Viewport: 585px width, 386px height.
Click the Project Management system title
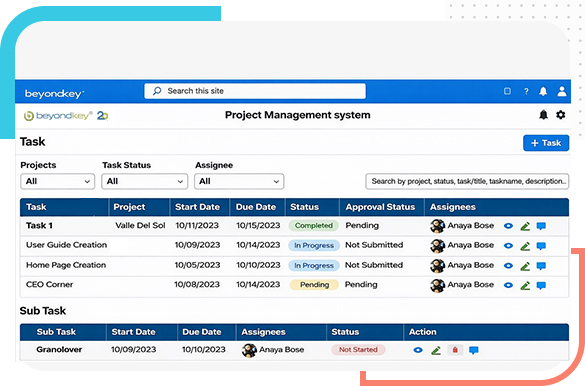(x=297, y=115)
